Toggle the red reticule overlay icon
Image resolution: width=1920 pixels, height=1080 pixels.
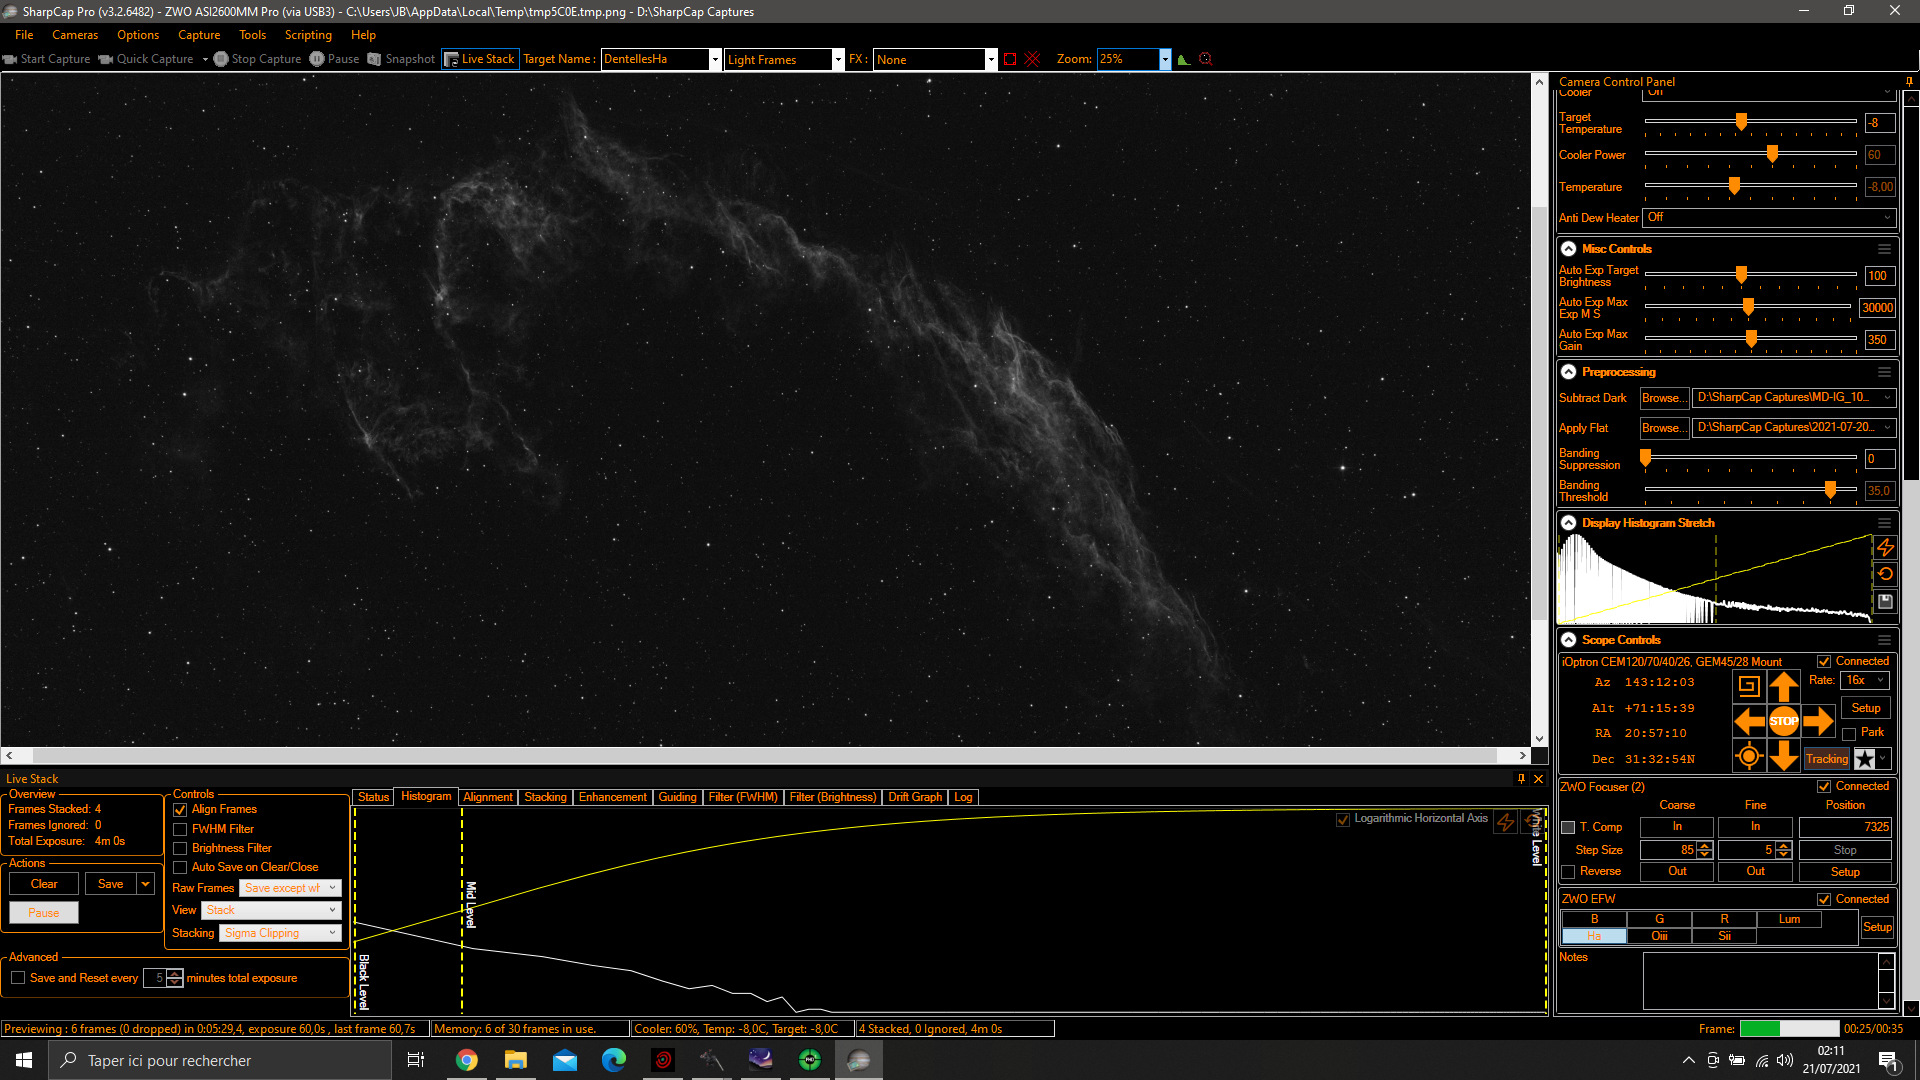pos(1032,59)
